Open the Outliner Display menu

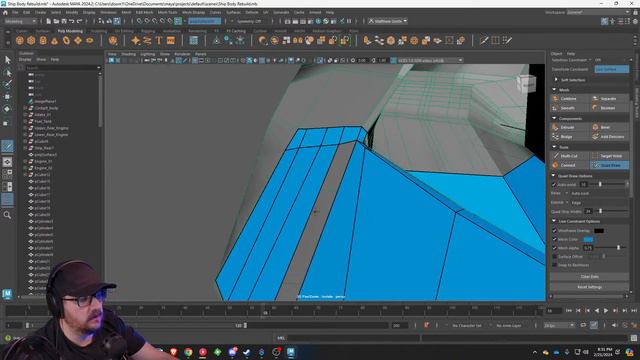tap(25, 60)
